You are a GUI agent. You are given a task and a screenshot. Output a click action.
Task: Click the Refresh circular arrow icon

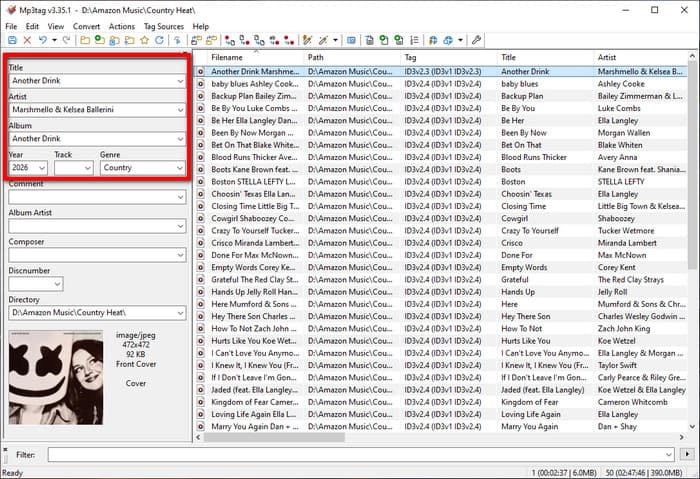pos(159,40)
